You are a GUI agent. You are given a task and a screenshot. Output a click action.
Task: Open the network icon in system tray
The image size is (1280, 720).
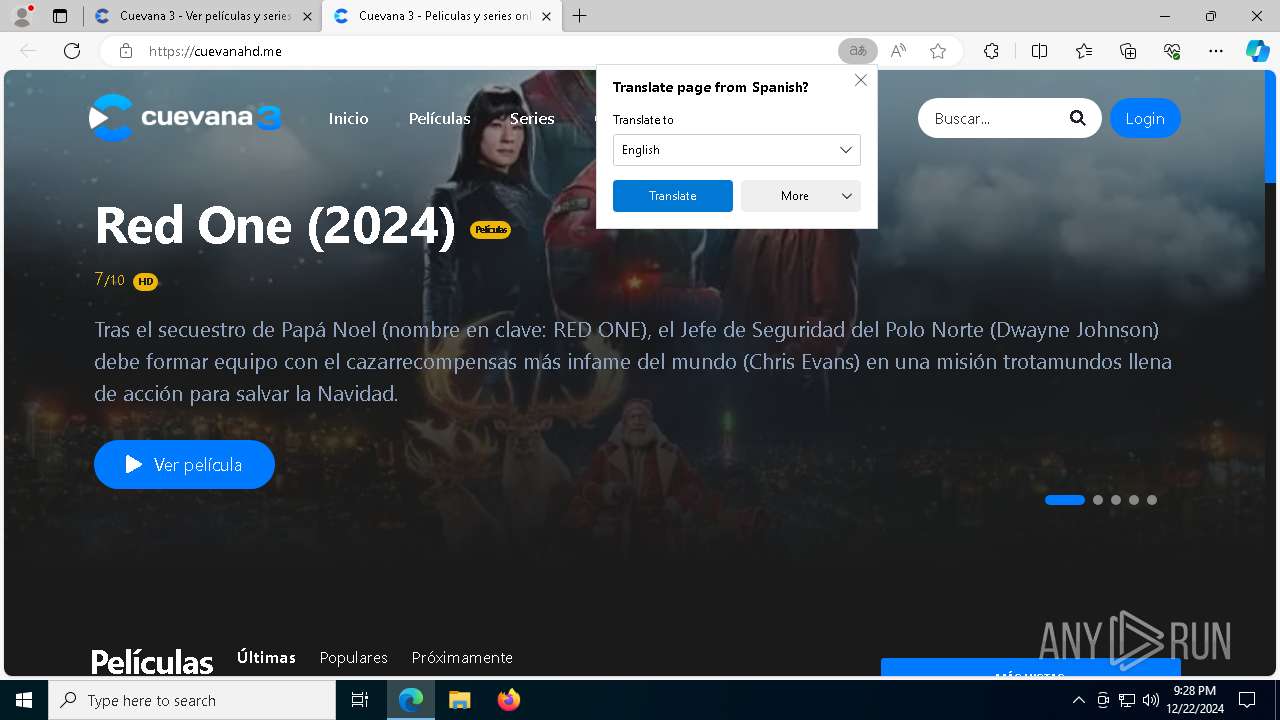pyautogui.click(x=1127, y=700)
